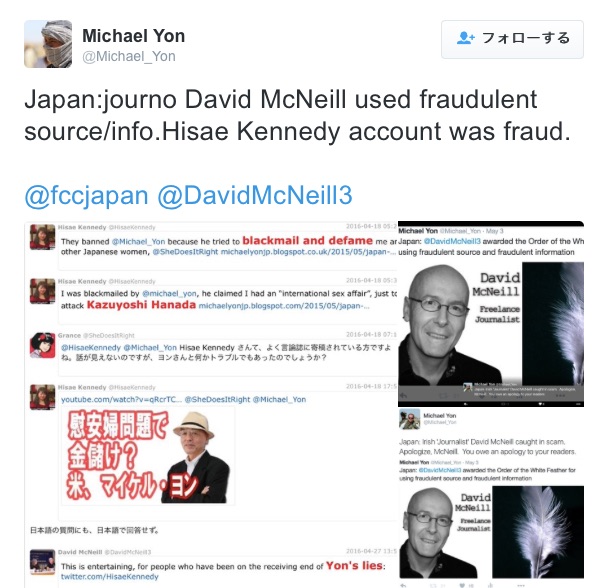Click the フォローする follow button

pos(512,39)
